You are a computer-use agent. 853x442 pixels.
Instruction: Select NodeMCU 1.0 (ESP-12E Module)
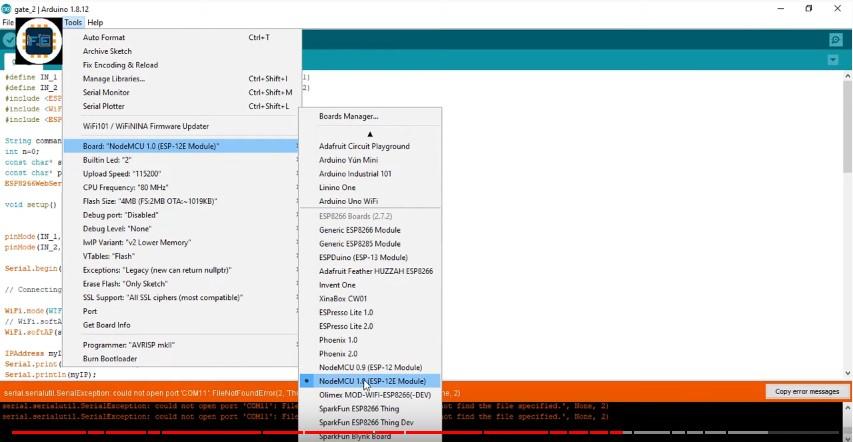pyautogui.click(x=370, y=382)
